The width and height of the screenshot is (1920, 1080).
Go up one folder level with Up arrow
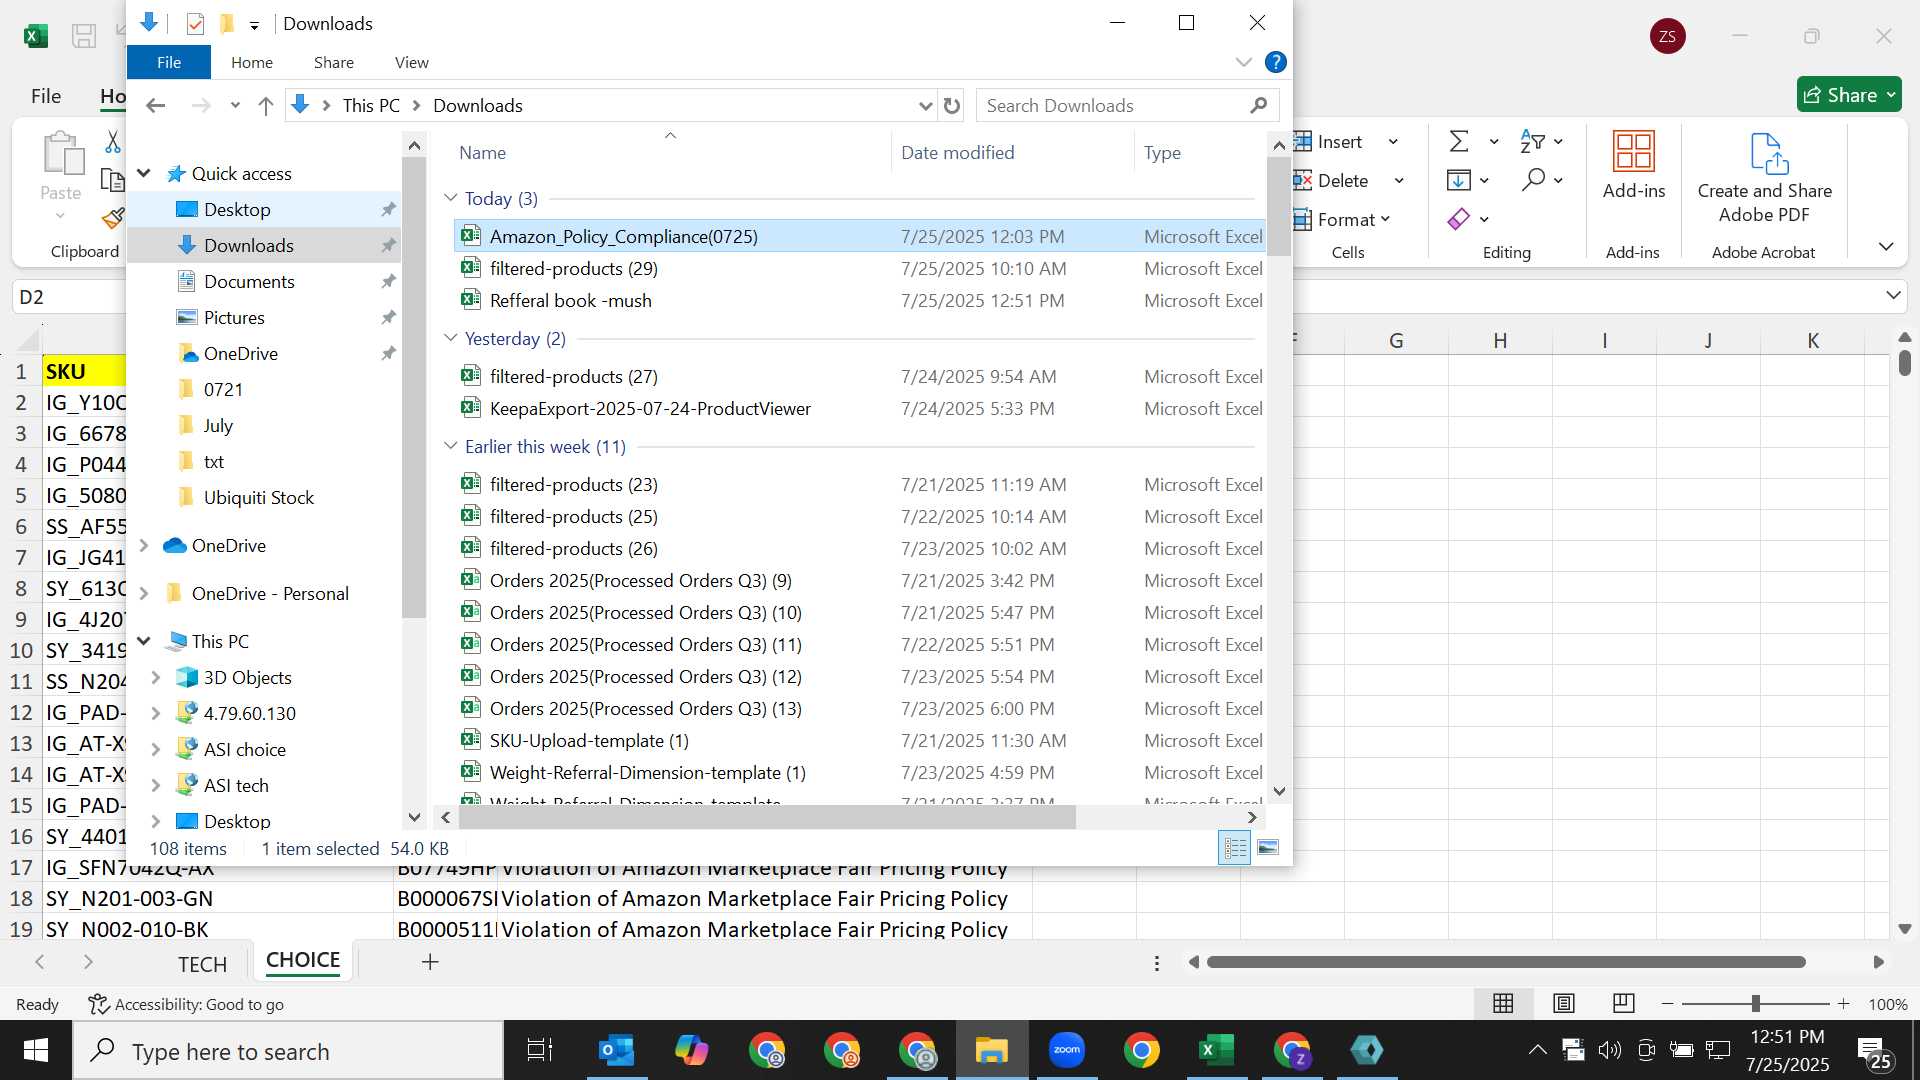tap(265, 105)
